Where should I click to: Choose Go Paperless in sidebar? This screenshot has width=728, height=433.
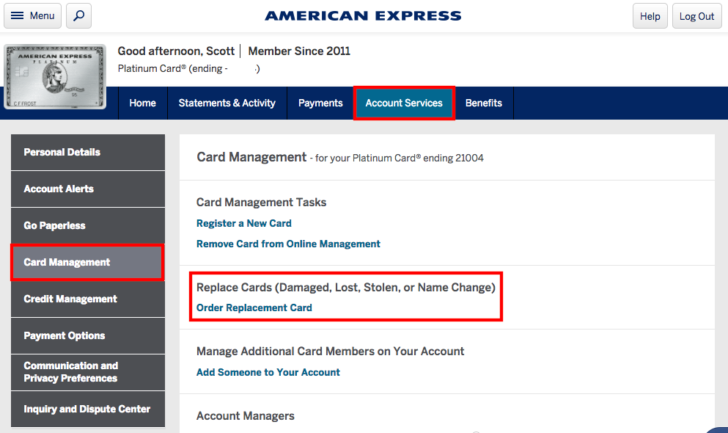pos(88,226)
